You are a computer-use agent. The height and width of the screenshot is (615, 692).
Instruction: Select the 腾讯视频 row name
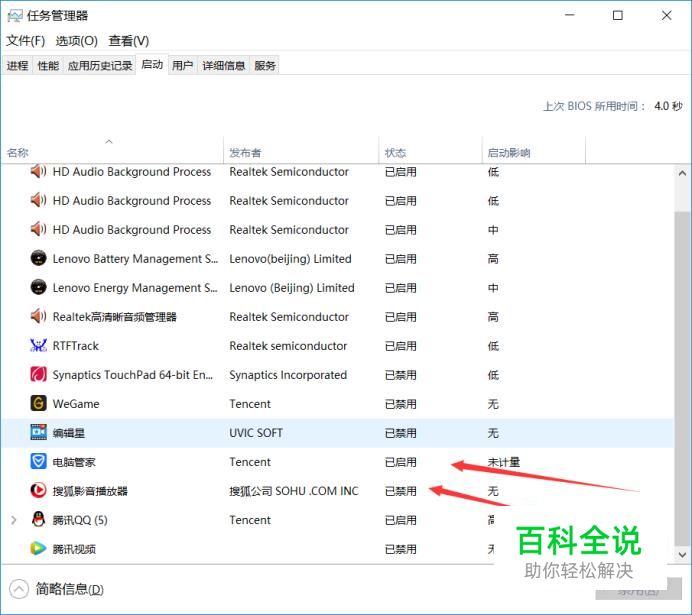click(74, 549)
